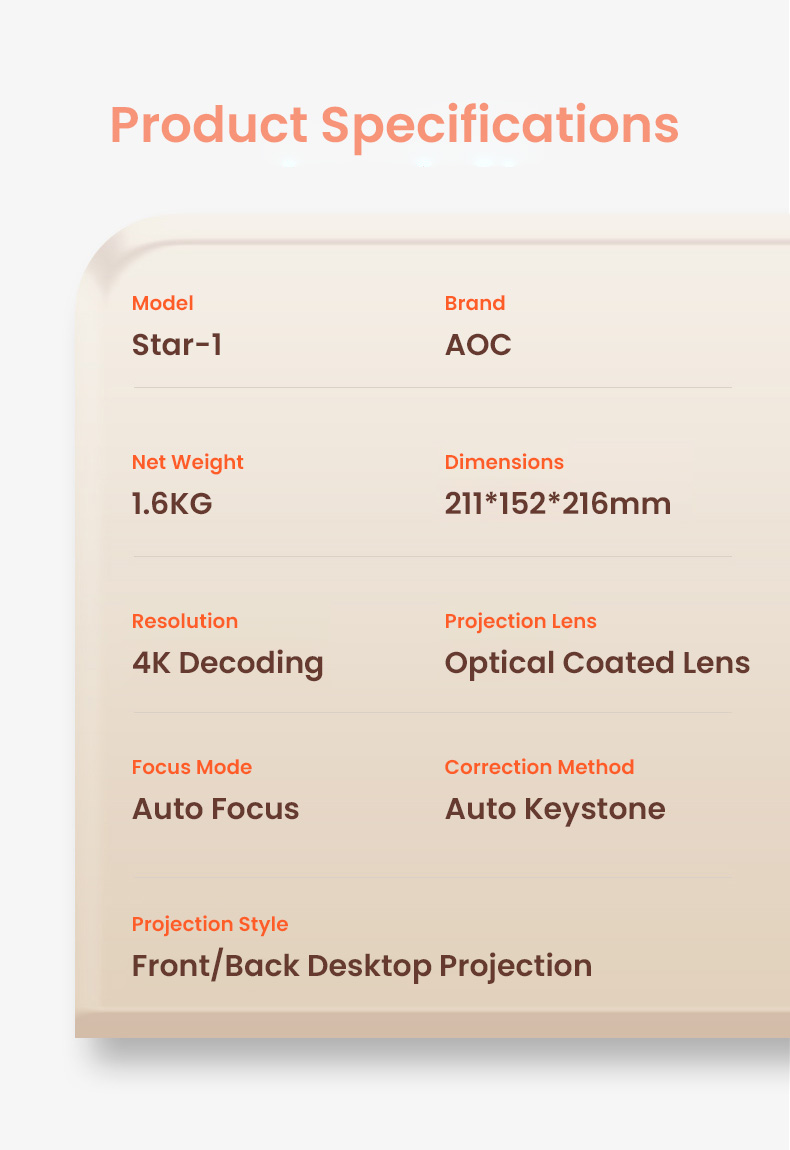Select the Projection Lens label

click(520, 622)
